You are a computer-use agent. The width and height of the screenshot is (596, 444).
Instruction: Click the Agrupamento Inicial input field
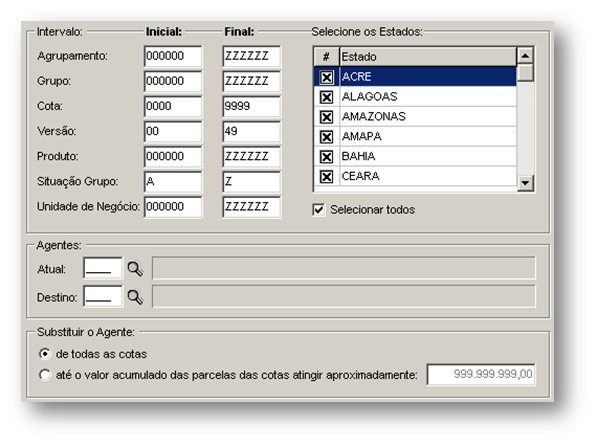[x=173, y=56]
